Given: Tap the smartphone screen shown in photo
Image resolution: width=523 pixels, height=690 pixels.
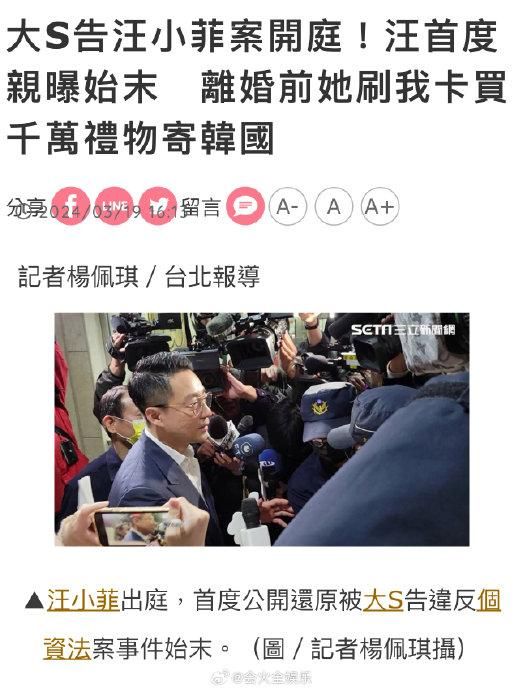Looking at the screenshot, I should (x=132, y=526).
